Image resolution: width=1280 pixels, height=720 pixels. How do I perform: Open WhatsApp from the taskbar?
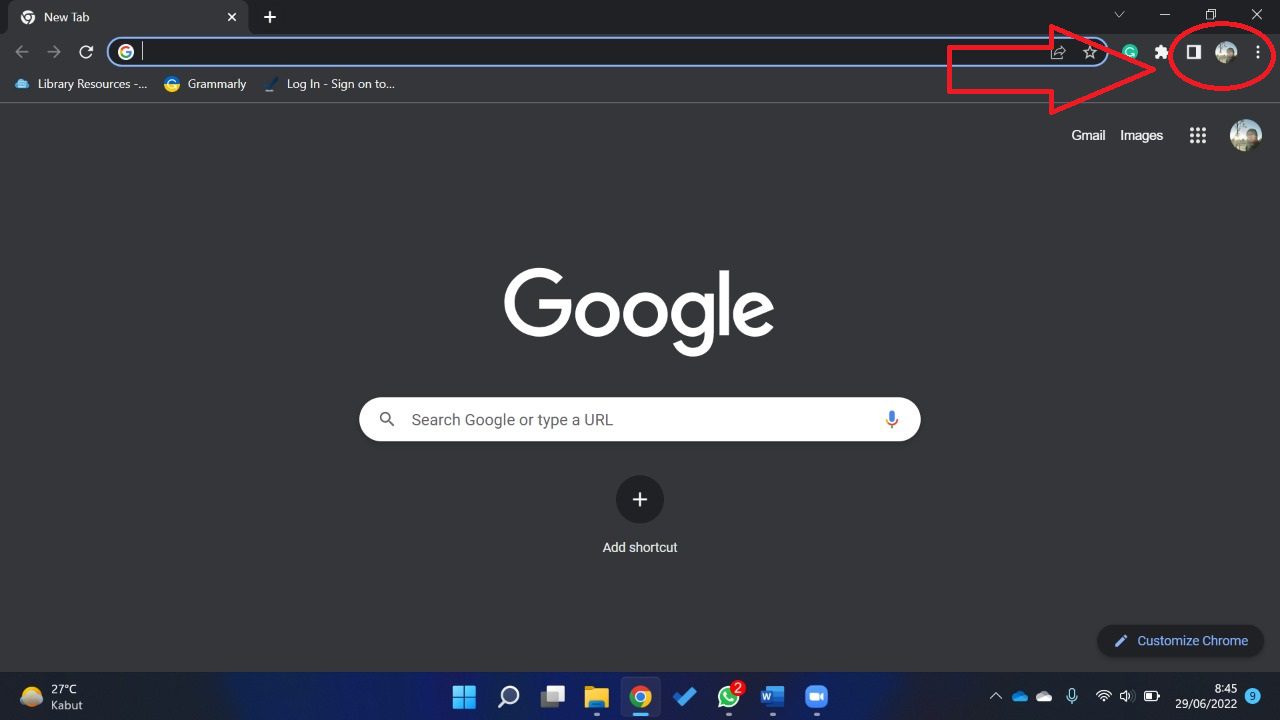(x=729, y=696)
